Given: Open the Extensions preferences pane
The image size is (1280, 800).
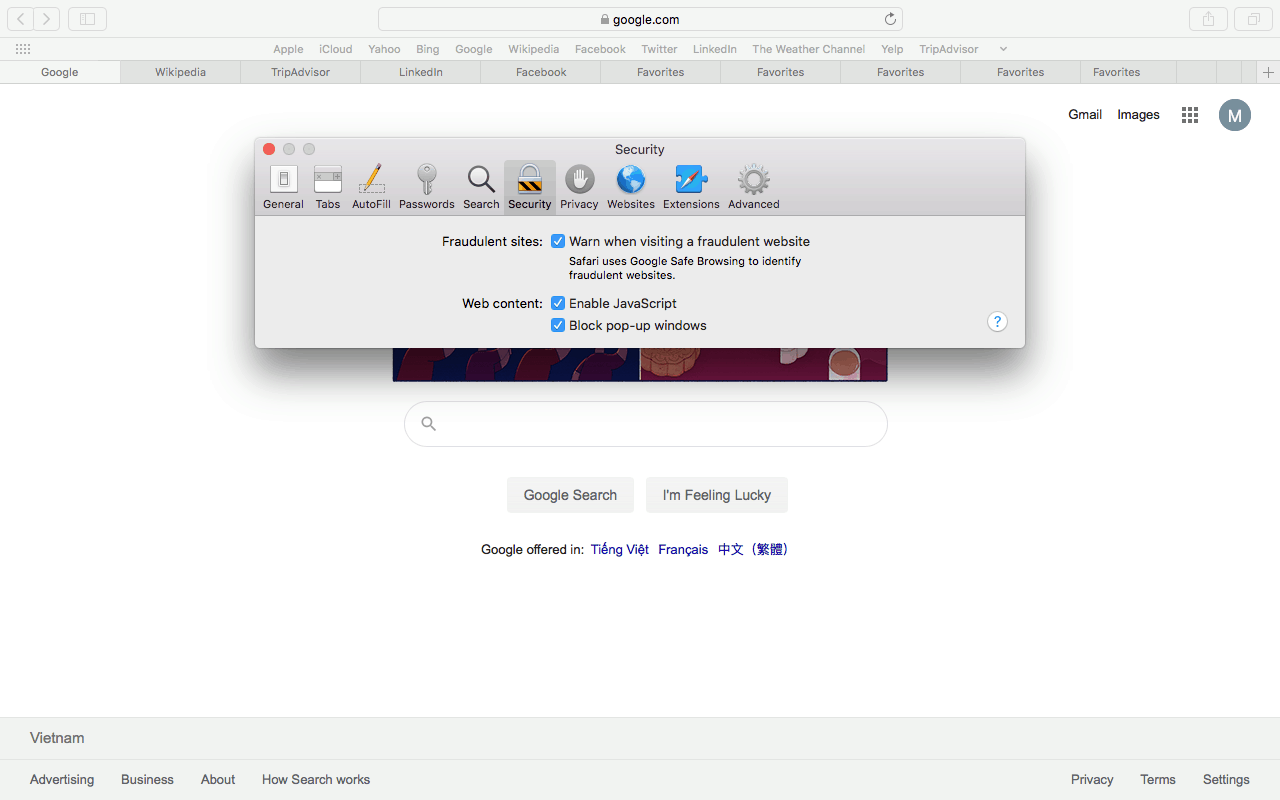Looking at the screenshot, I should 691,187.
